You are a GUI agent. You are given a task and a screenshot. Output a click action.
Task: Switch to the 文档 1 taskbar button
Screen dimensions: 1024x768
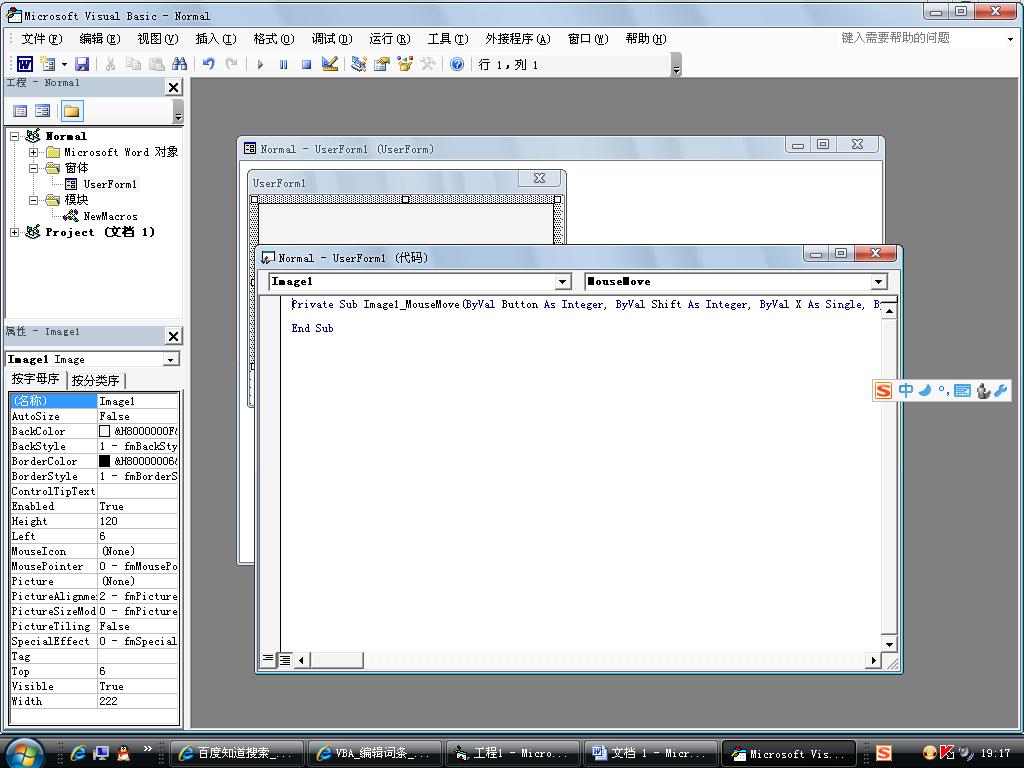pyautogui.click(x=650, y=753)
